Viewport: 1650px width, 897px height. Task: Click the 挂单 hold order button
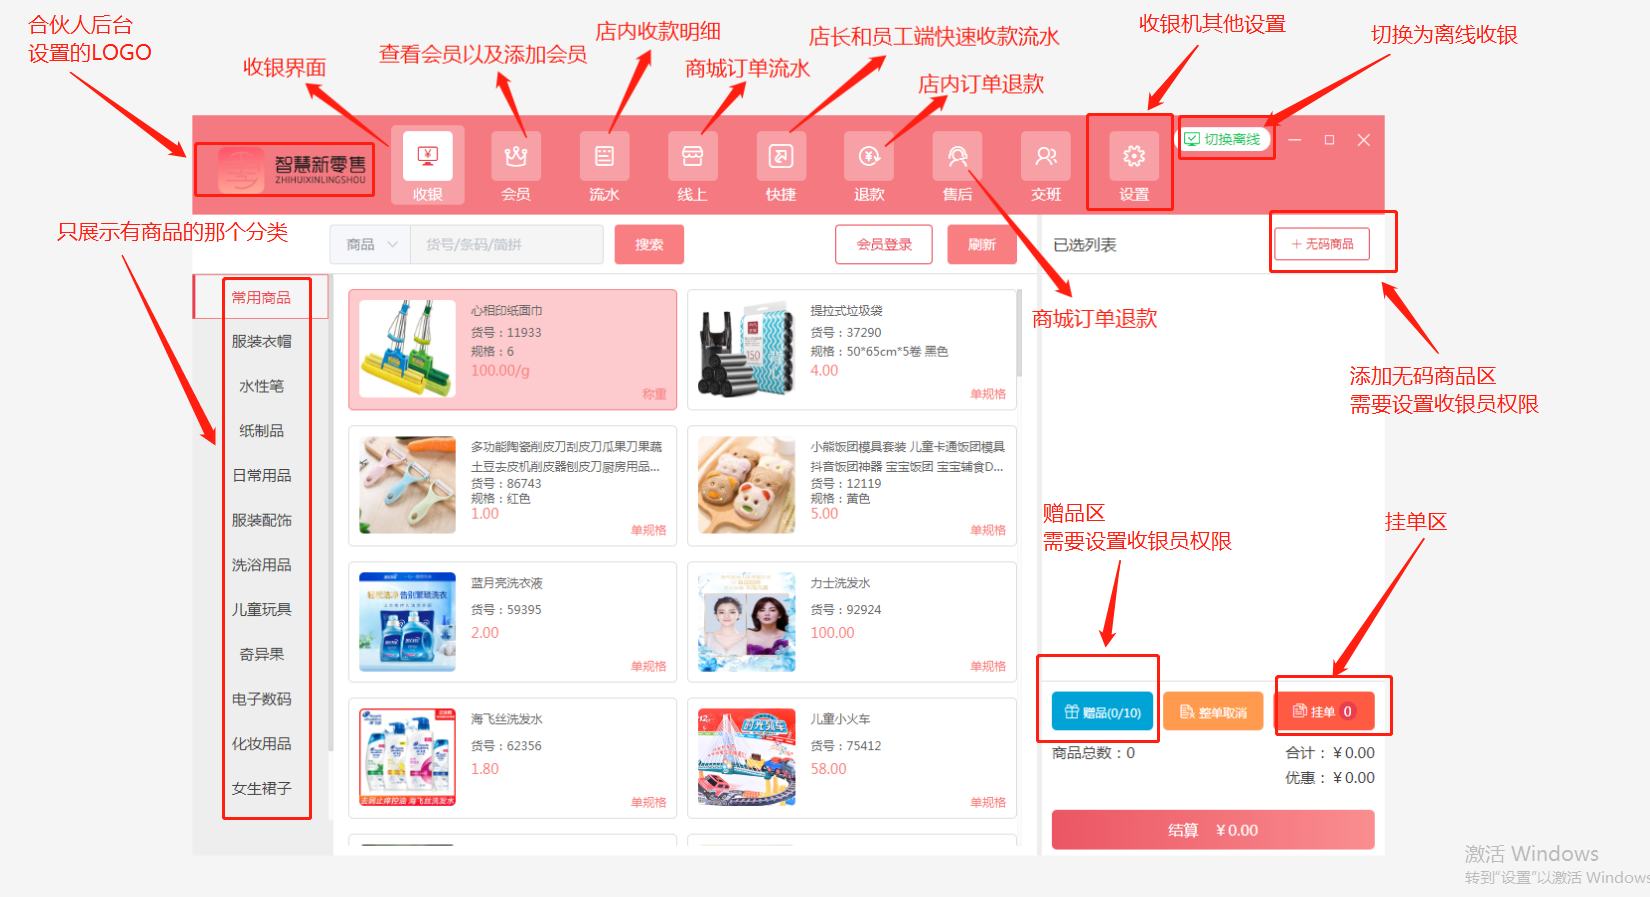click(x=1324, y=712)
